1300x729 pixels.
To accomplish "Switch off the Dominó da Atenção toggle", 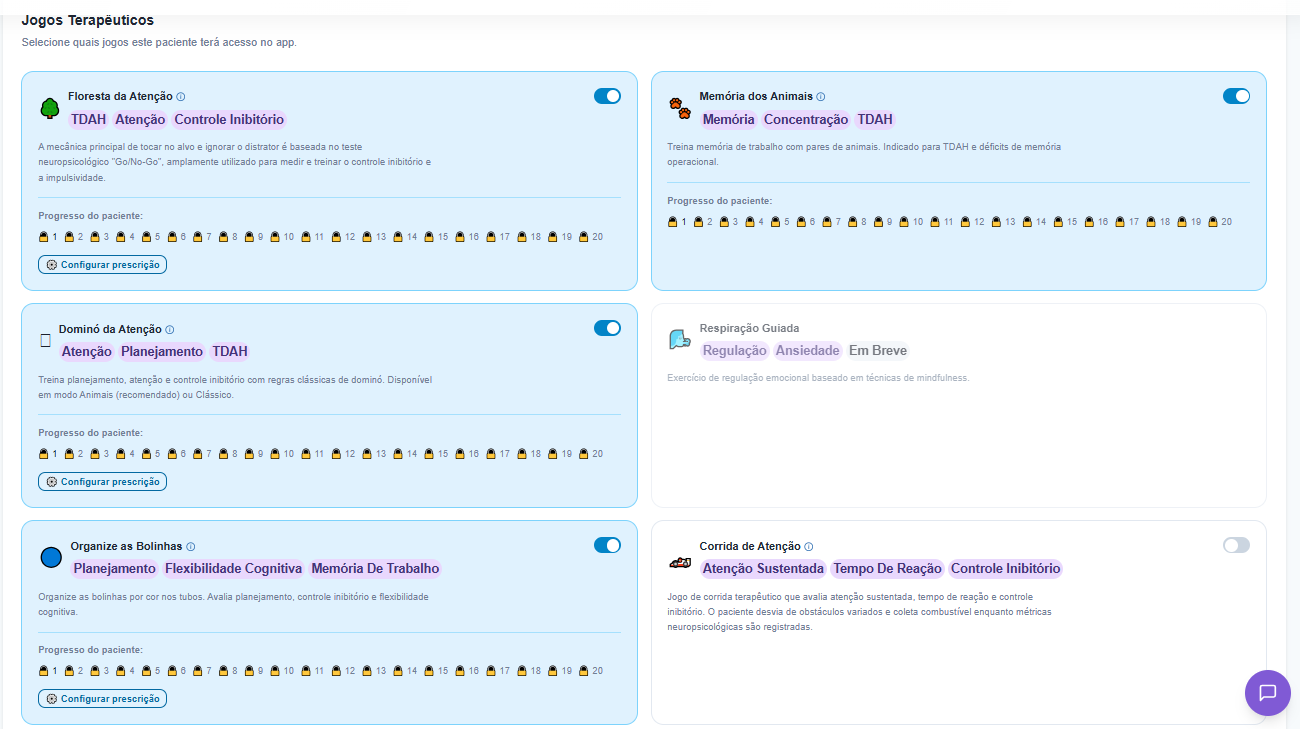I will 607,328.
